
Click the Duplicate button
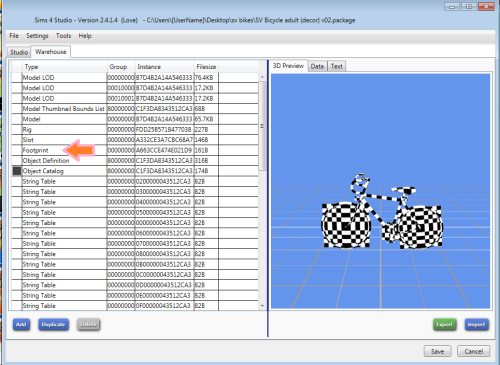pyautogui.click(x=53, y=324)
